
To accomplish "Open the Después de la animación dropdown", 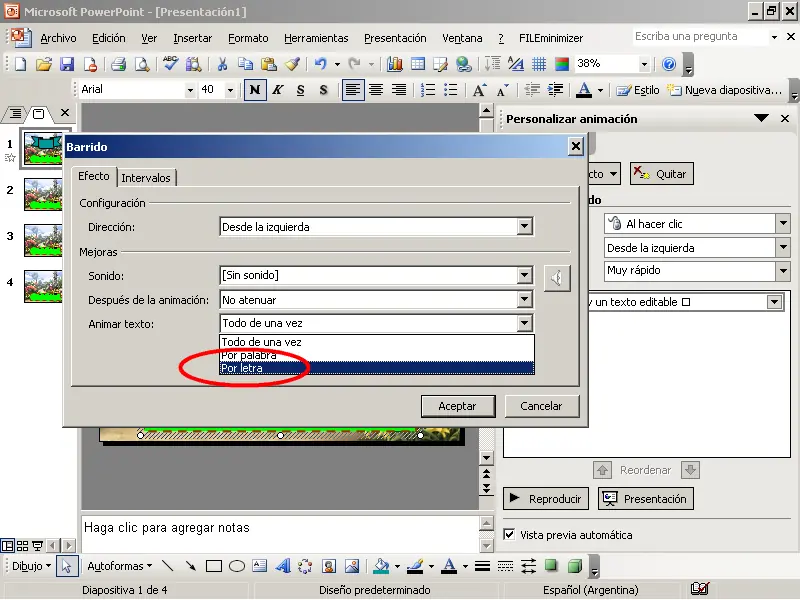I will coord(525,299).
